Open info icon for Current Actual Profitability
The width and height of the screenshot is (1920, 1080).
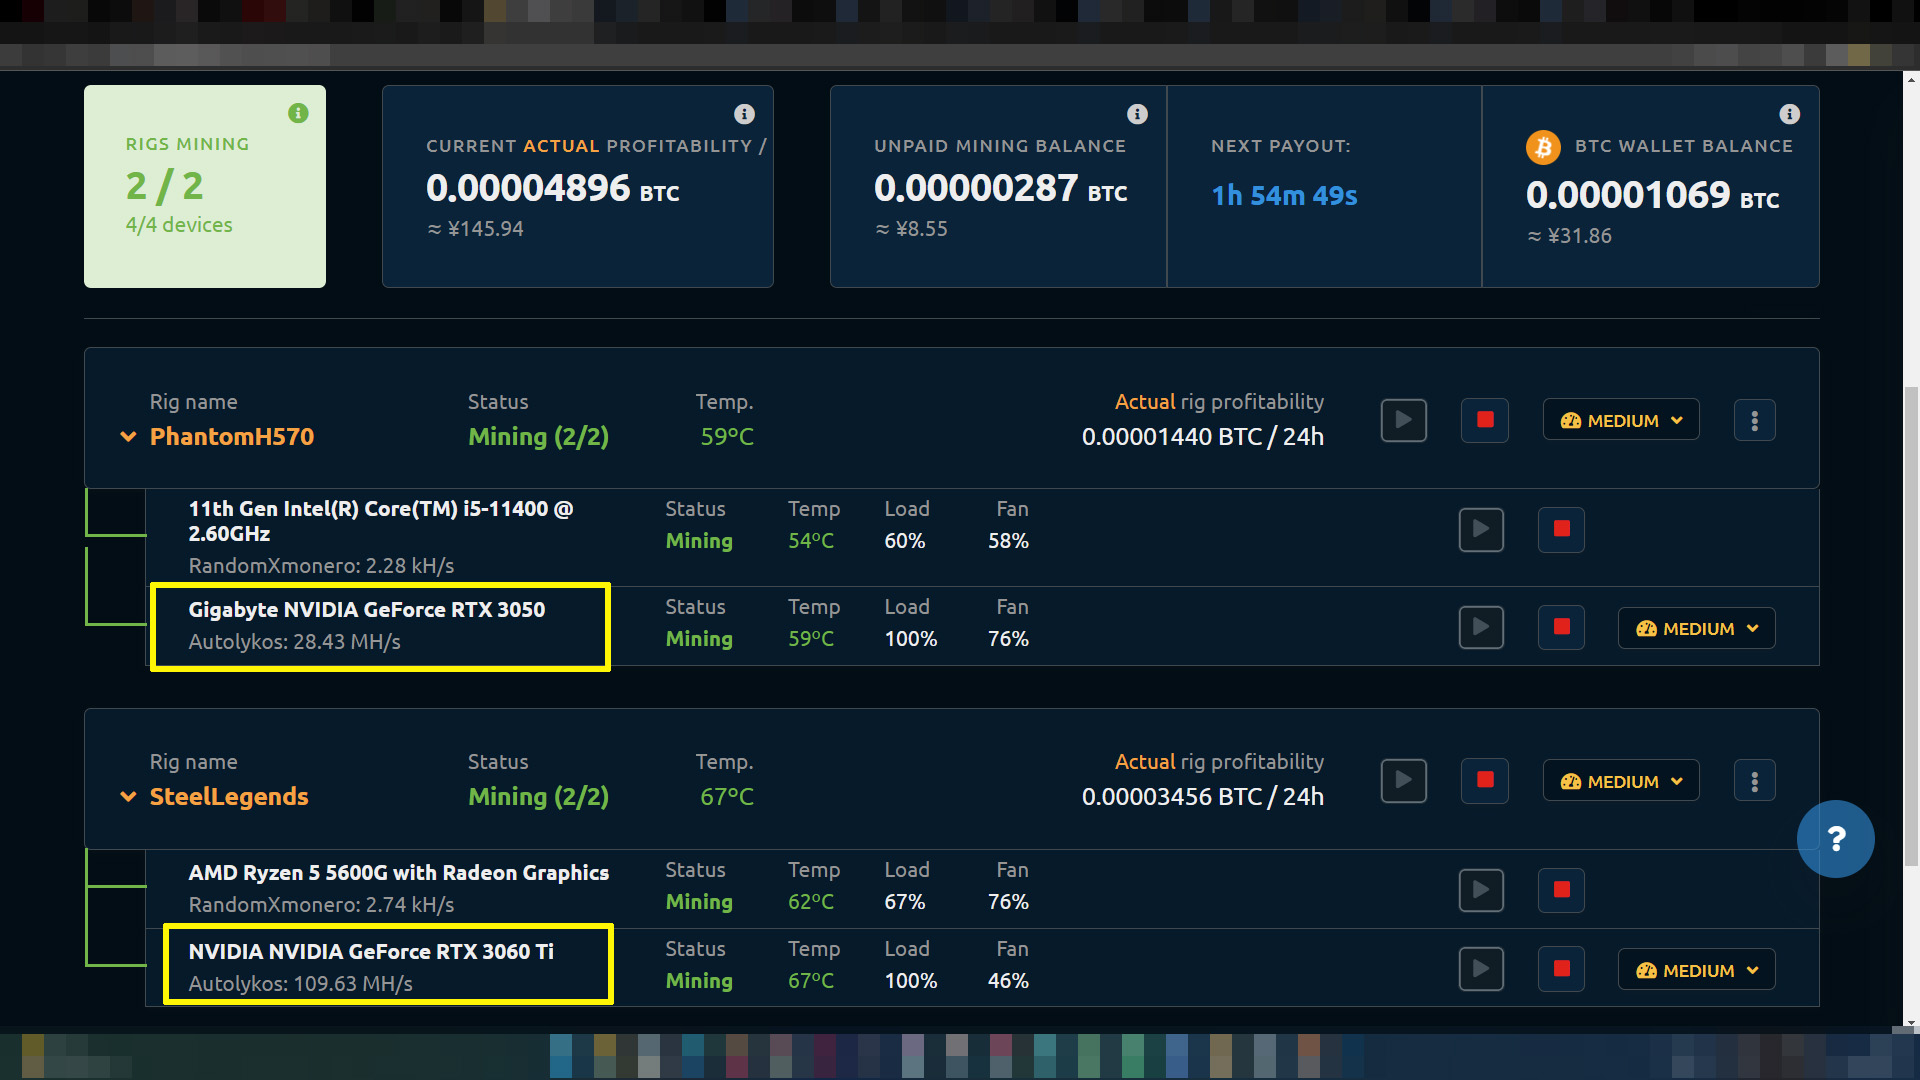pyautogui.click(x=744, y=114)
